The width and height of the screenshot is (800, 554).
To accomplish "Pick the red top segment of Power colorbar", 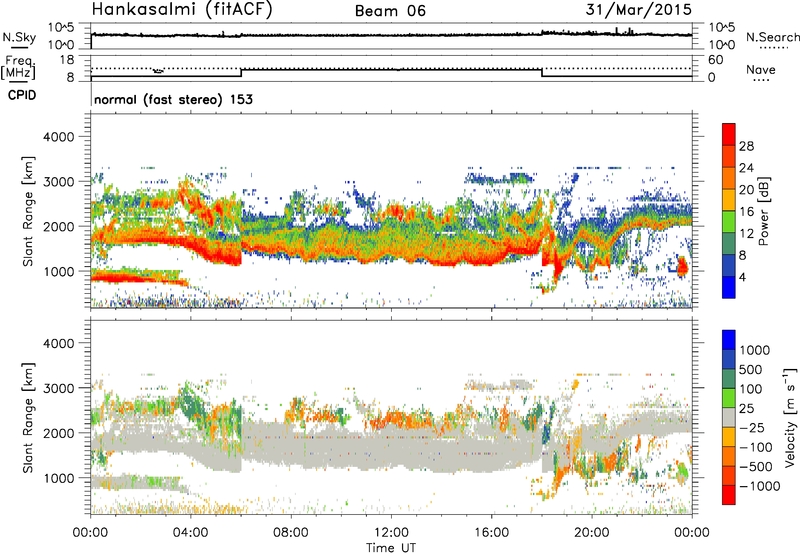I will click(729, 135).
